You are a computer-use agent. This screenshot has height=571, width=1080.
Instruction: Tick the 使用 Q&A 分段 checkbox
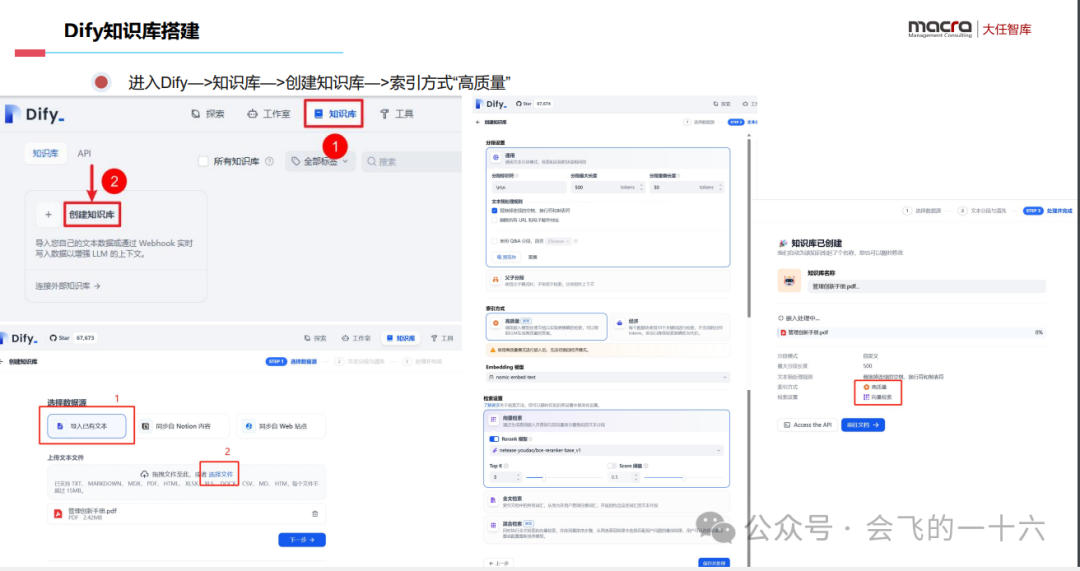[x=495, y=241]
